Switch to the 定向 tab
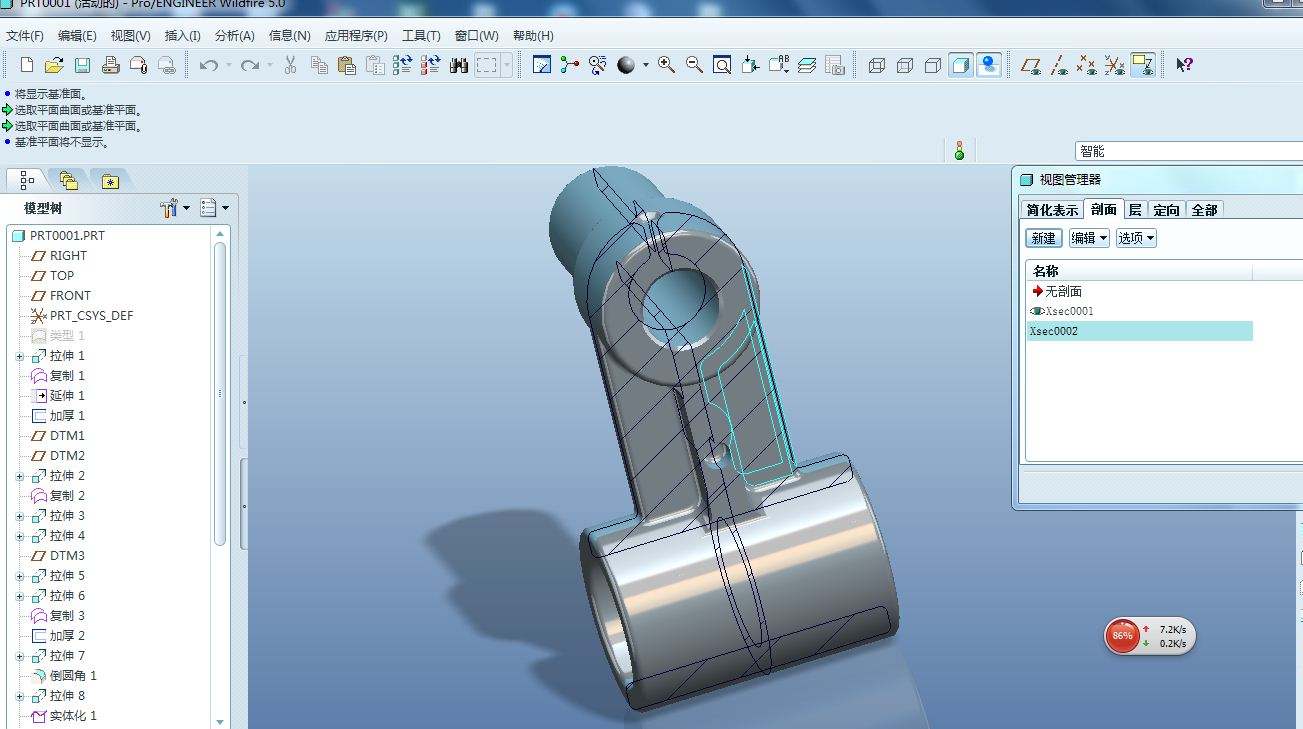The image size is (1303, 729). (1166, 210)
